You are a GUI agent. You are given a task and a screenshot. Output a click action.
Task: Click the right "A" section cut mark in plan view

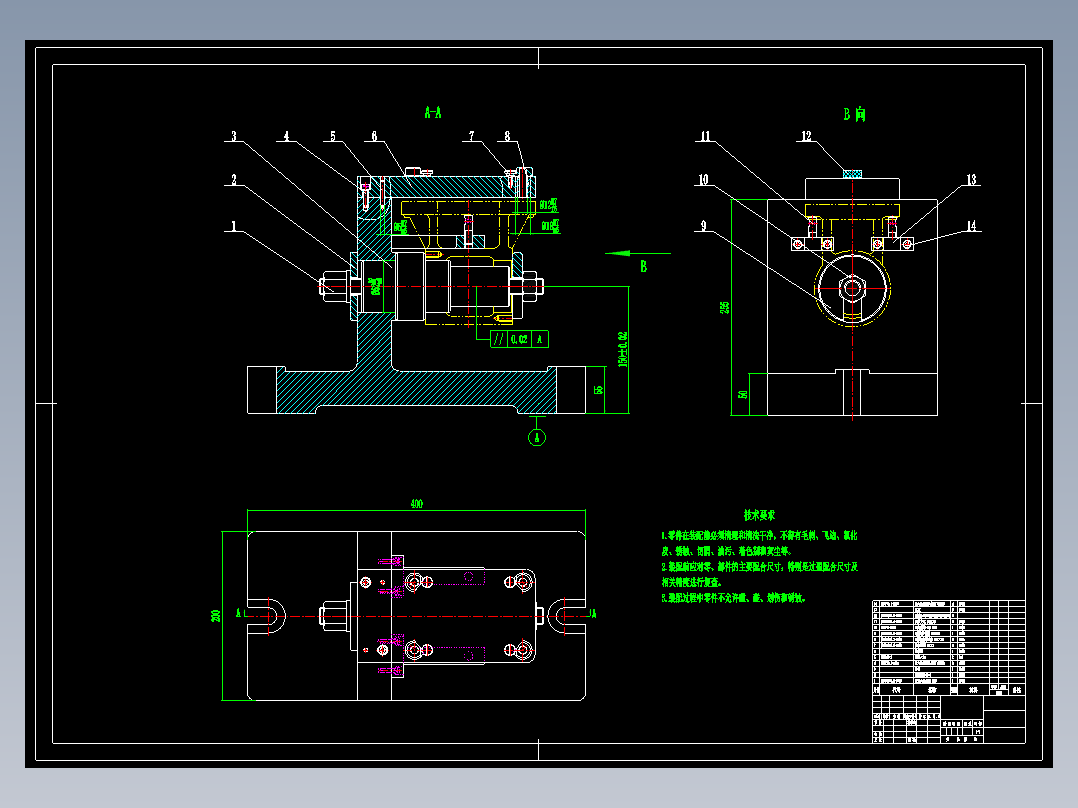click(593, 613)
